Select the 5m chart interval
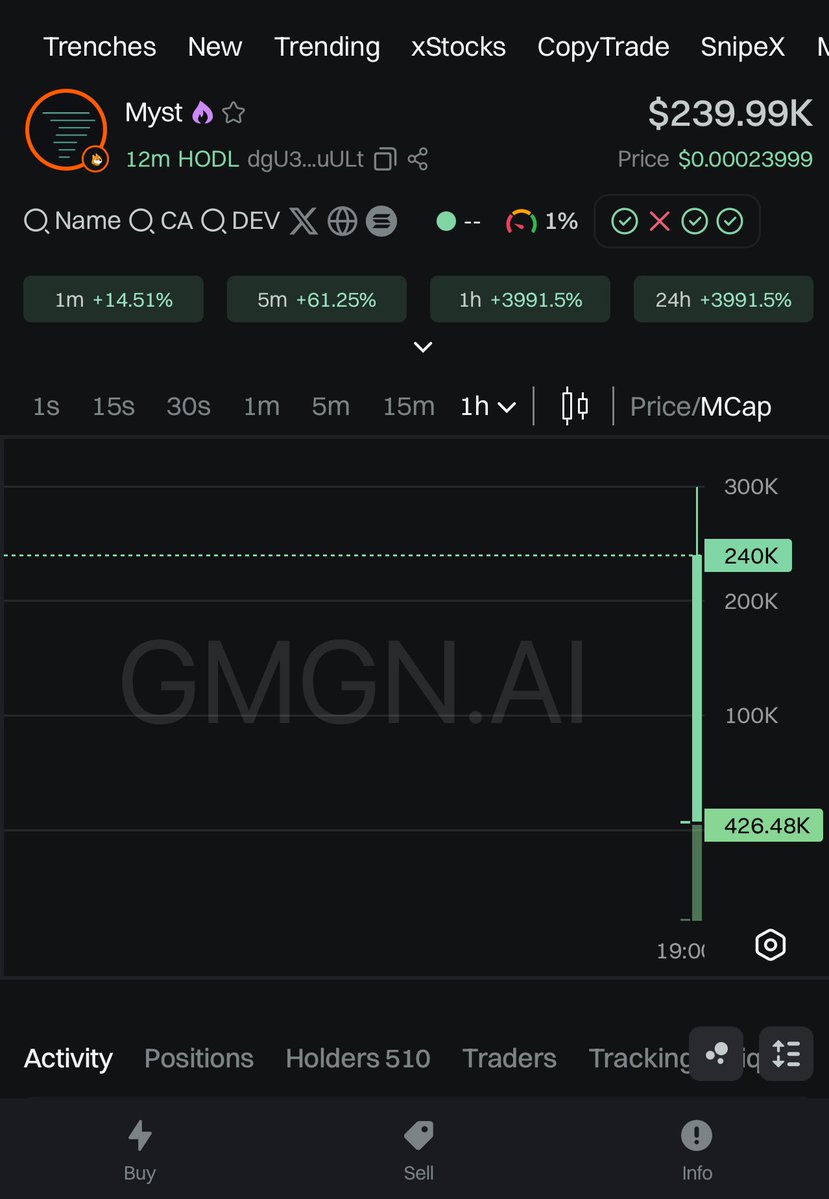The image size is (829, 1199). [330, 407]
